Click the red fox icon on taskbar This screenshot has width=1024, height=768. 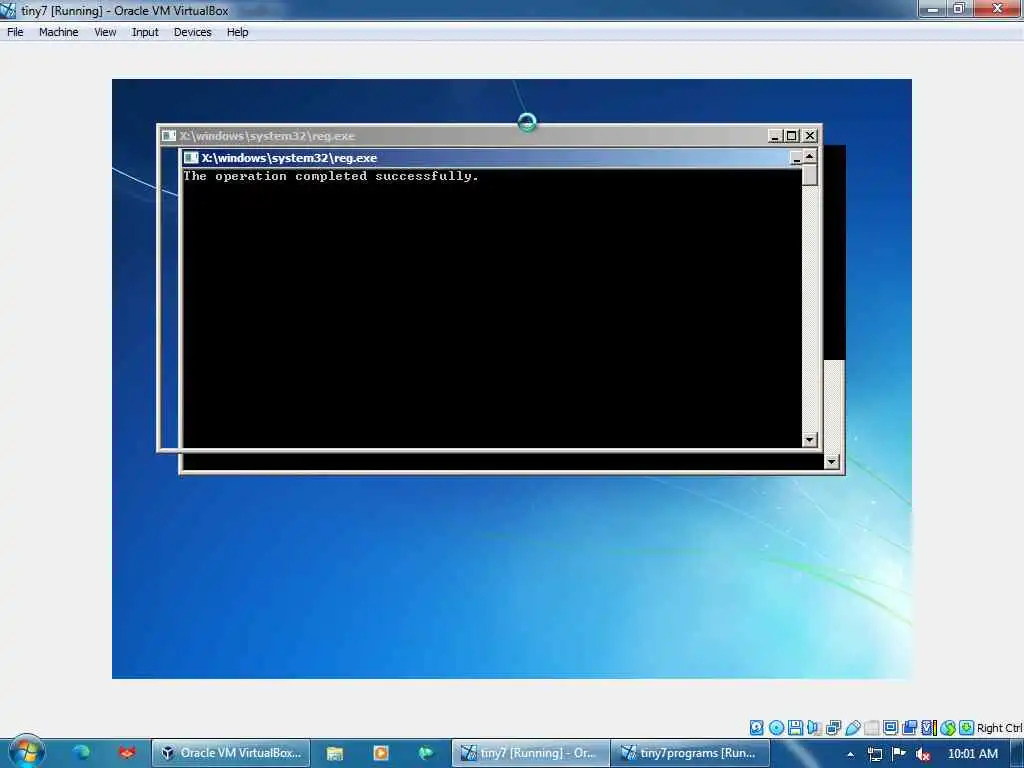(x=127, y=753)
